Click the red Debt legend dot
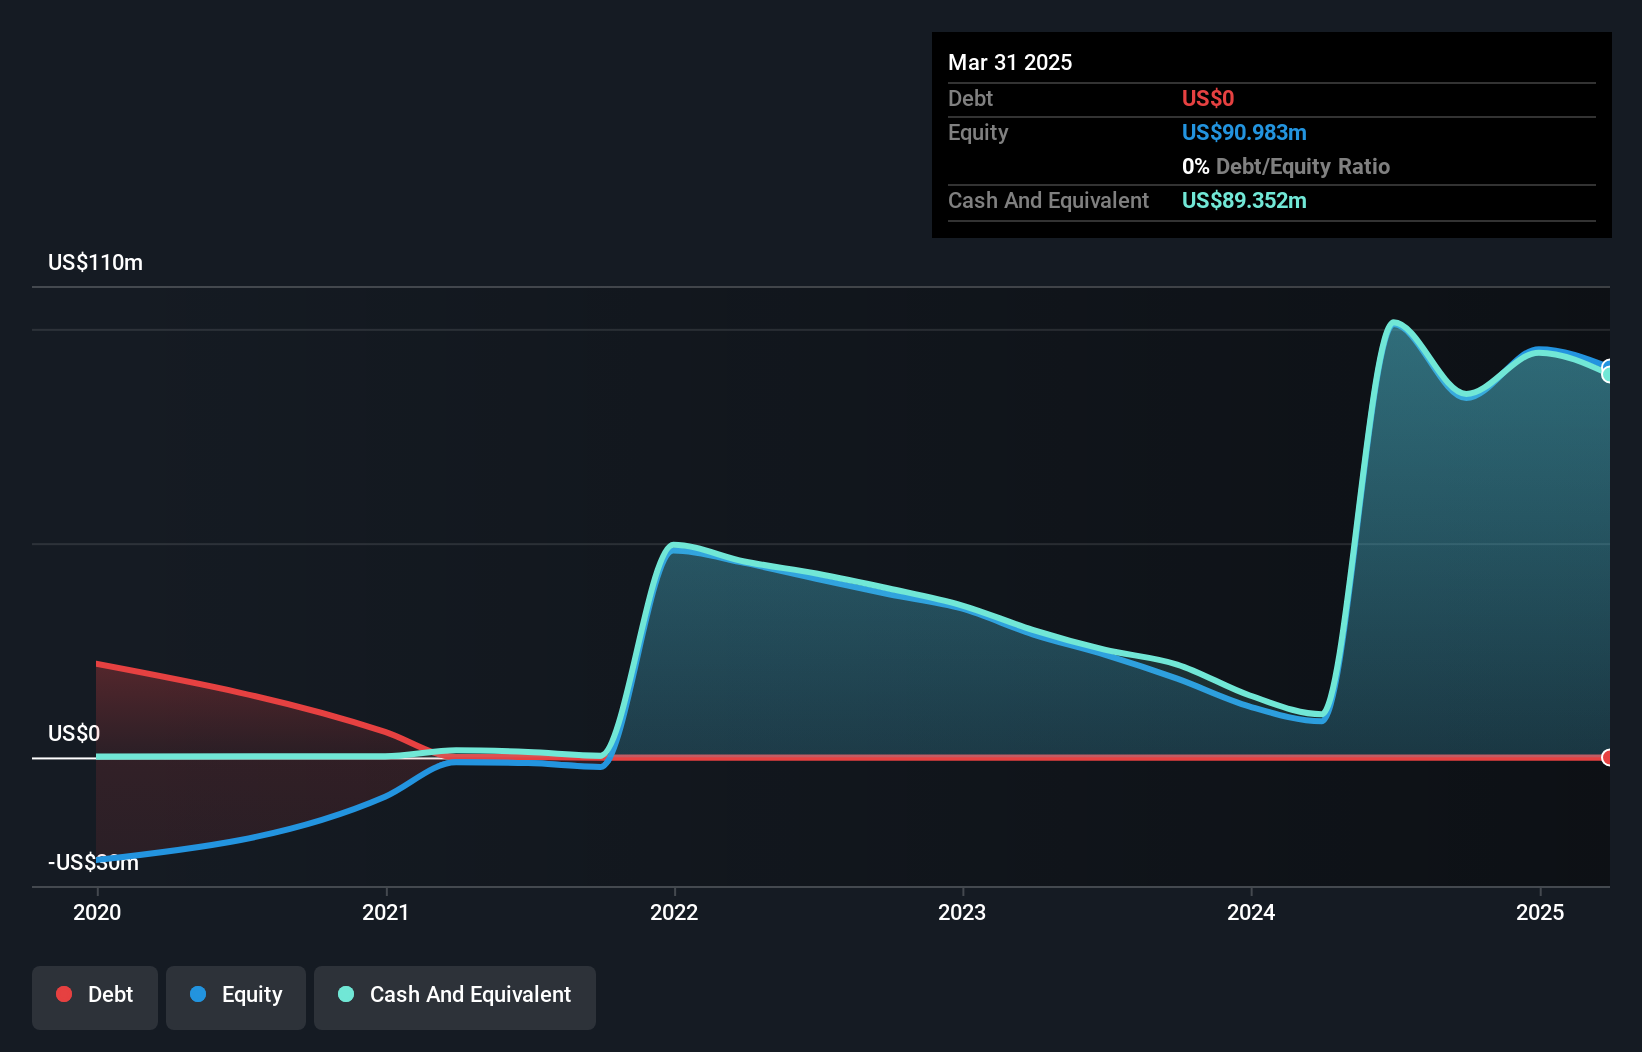 click(63, 994)
